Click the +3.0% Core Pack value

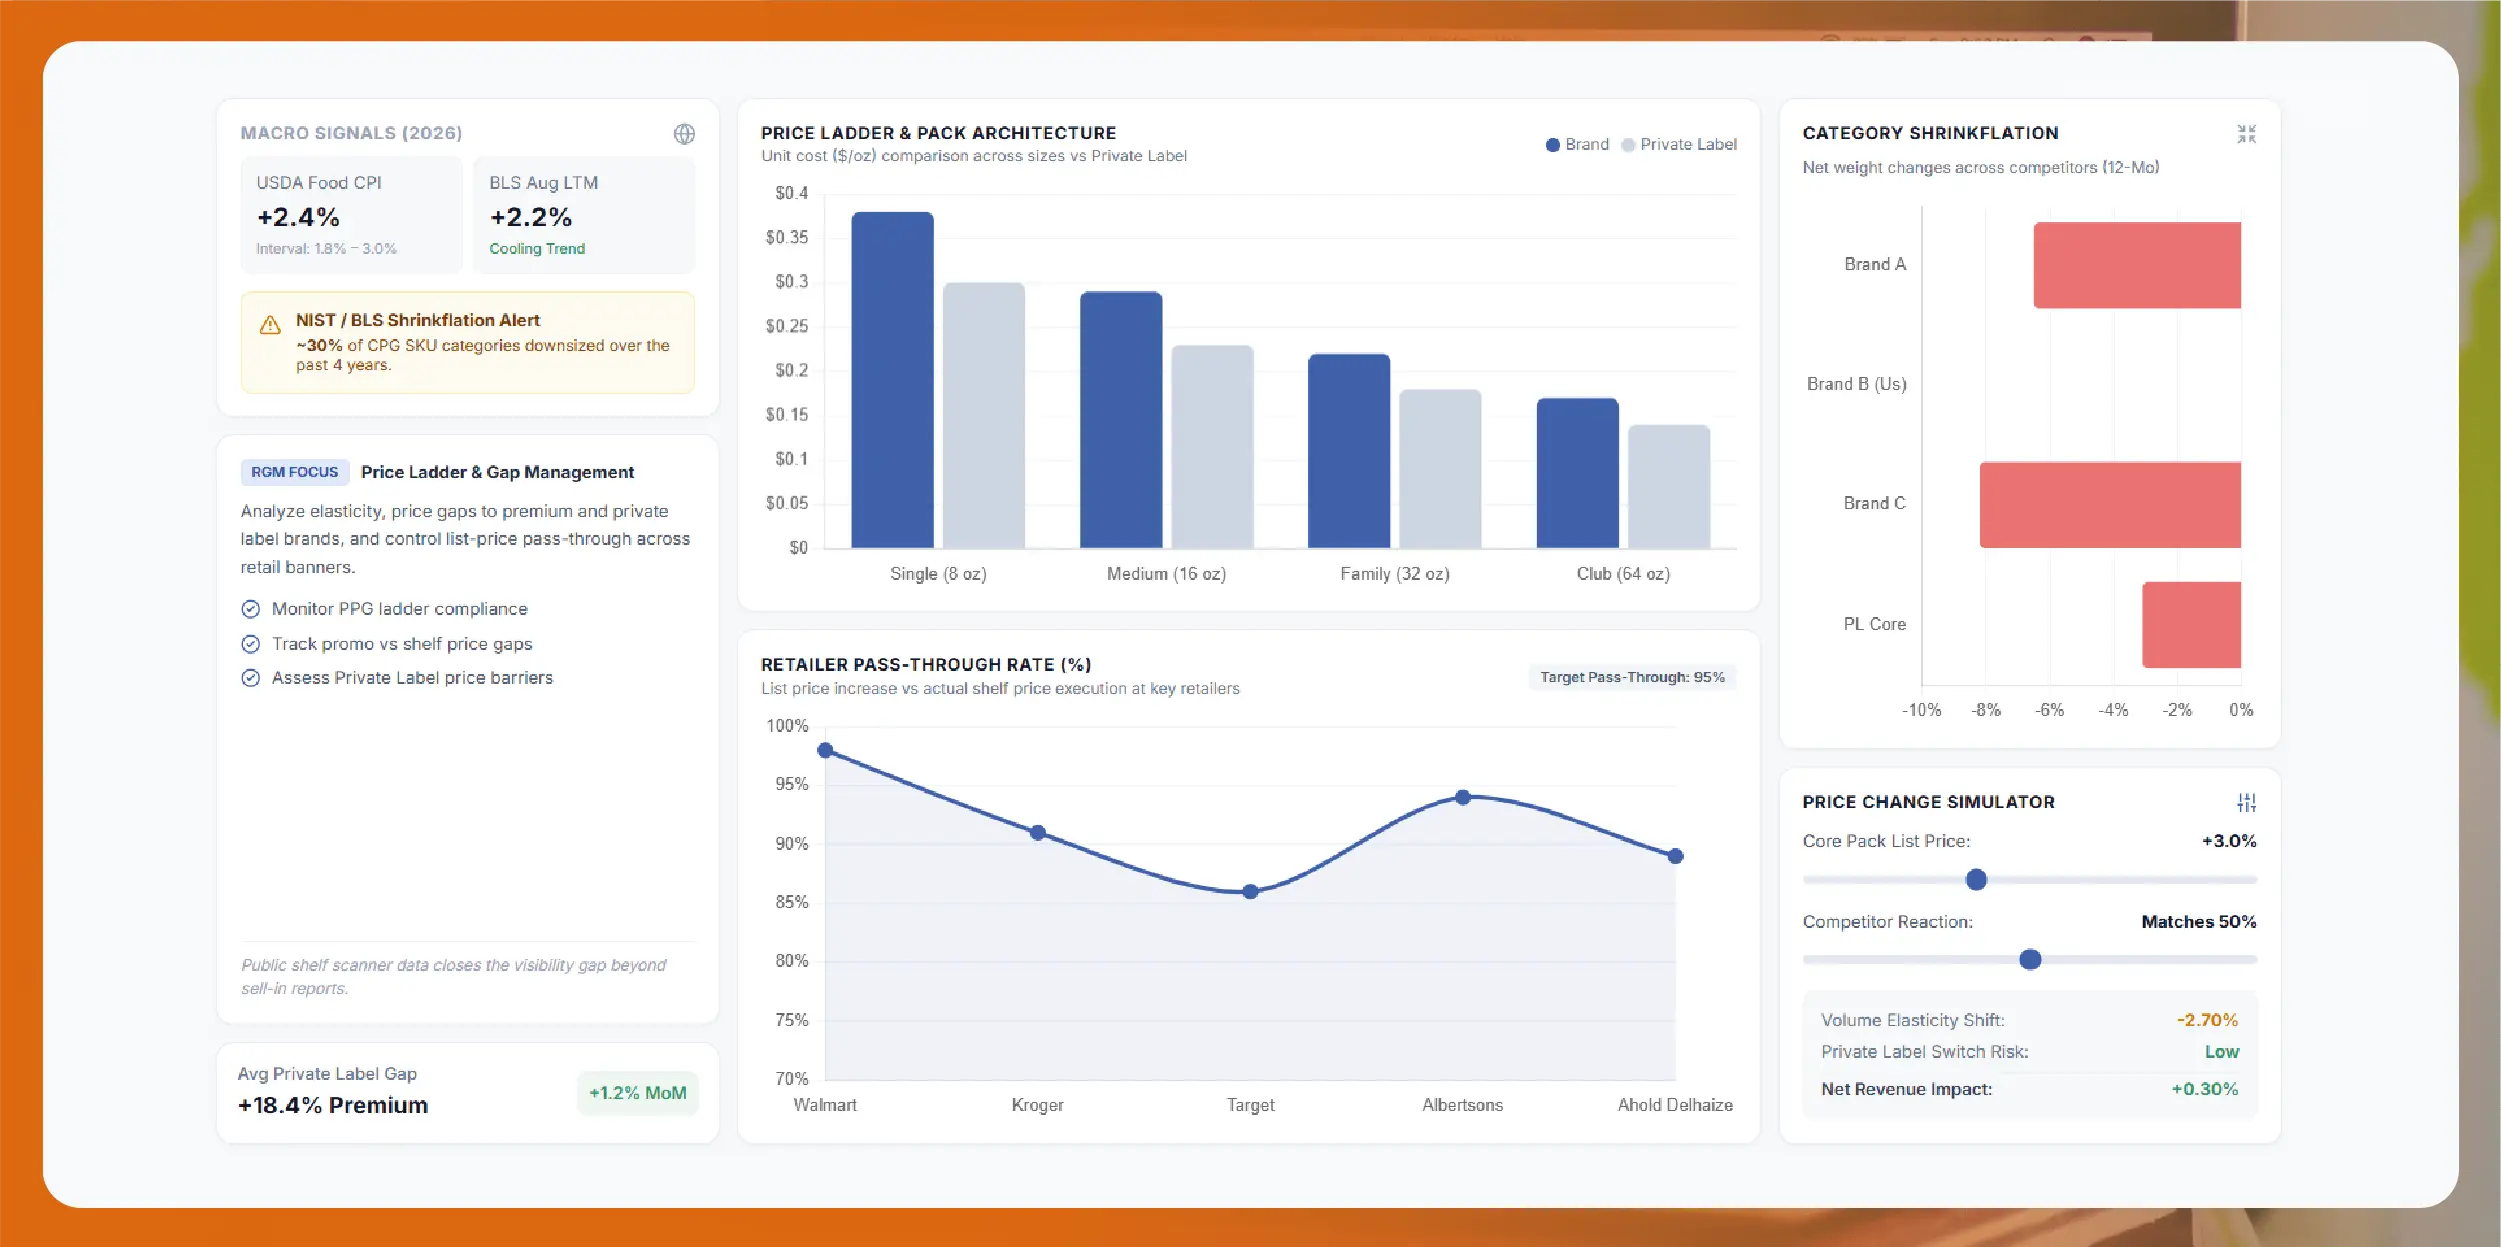tap(2229, 841)
